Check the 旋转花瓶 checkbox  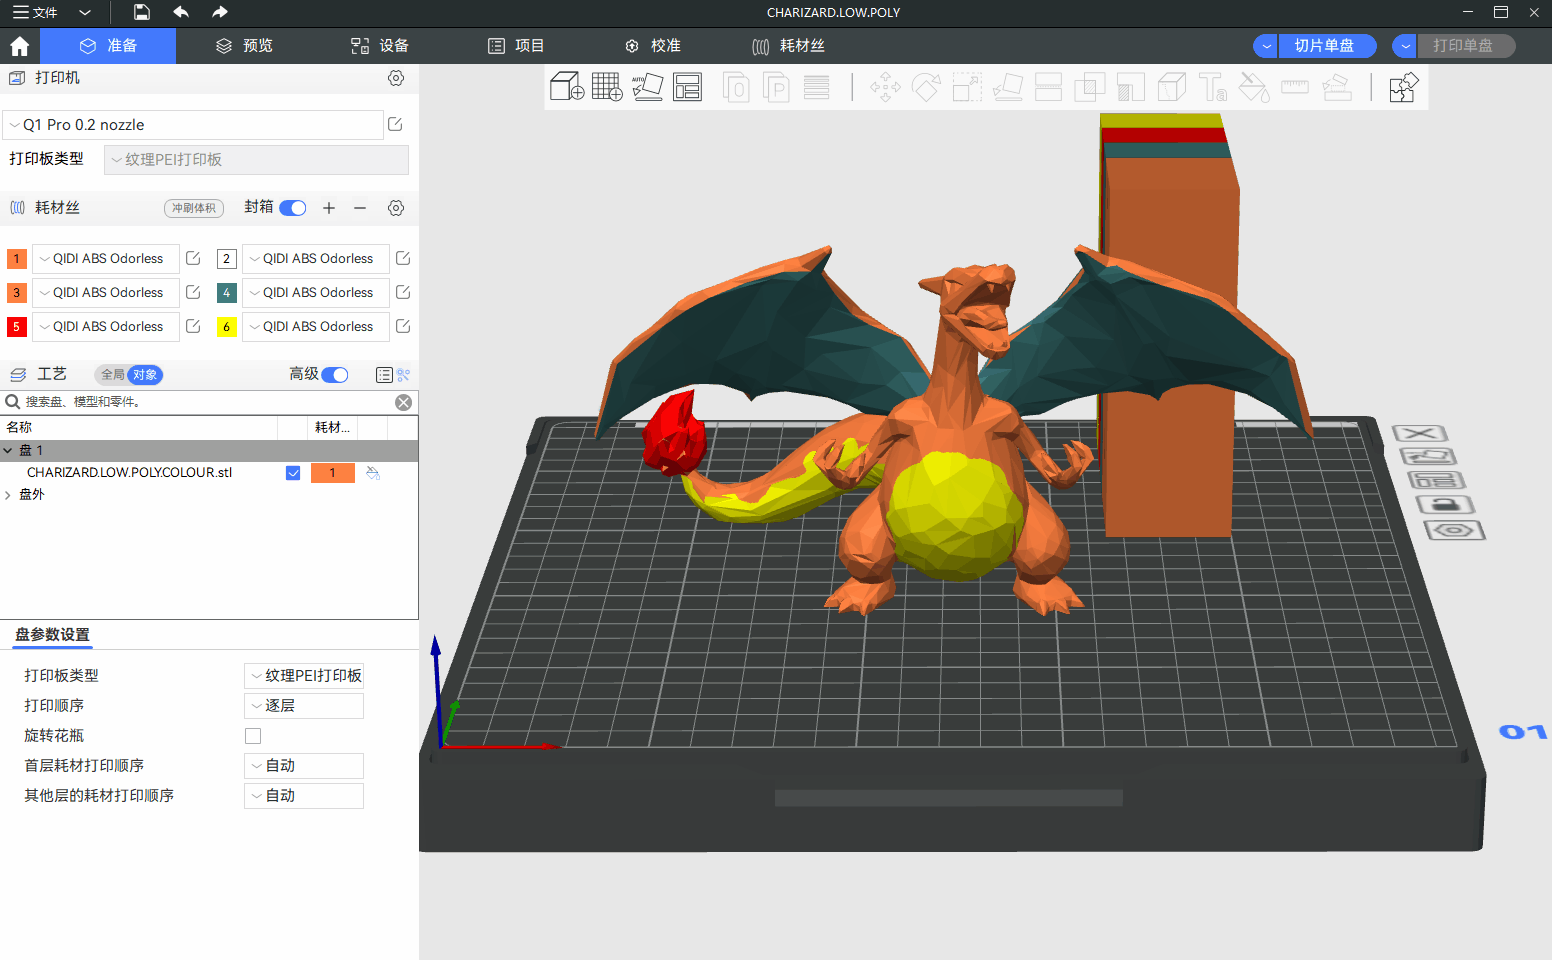[253, 736]
